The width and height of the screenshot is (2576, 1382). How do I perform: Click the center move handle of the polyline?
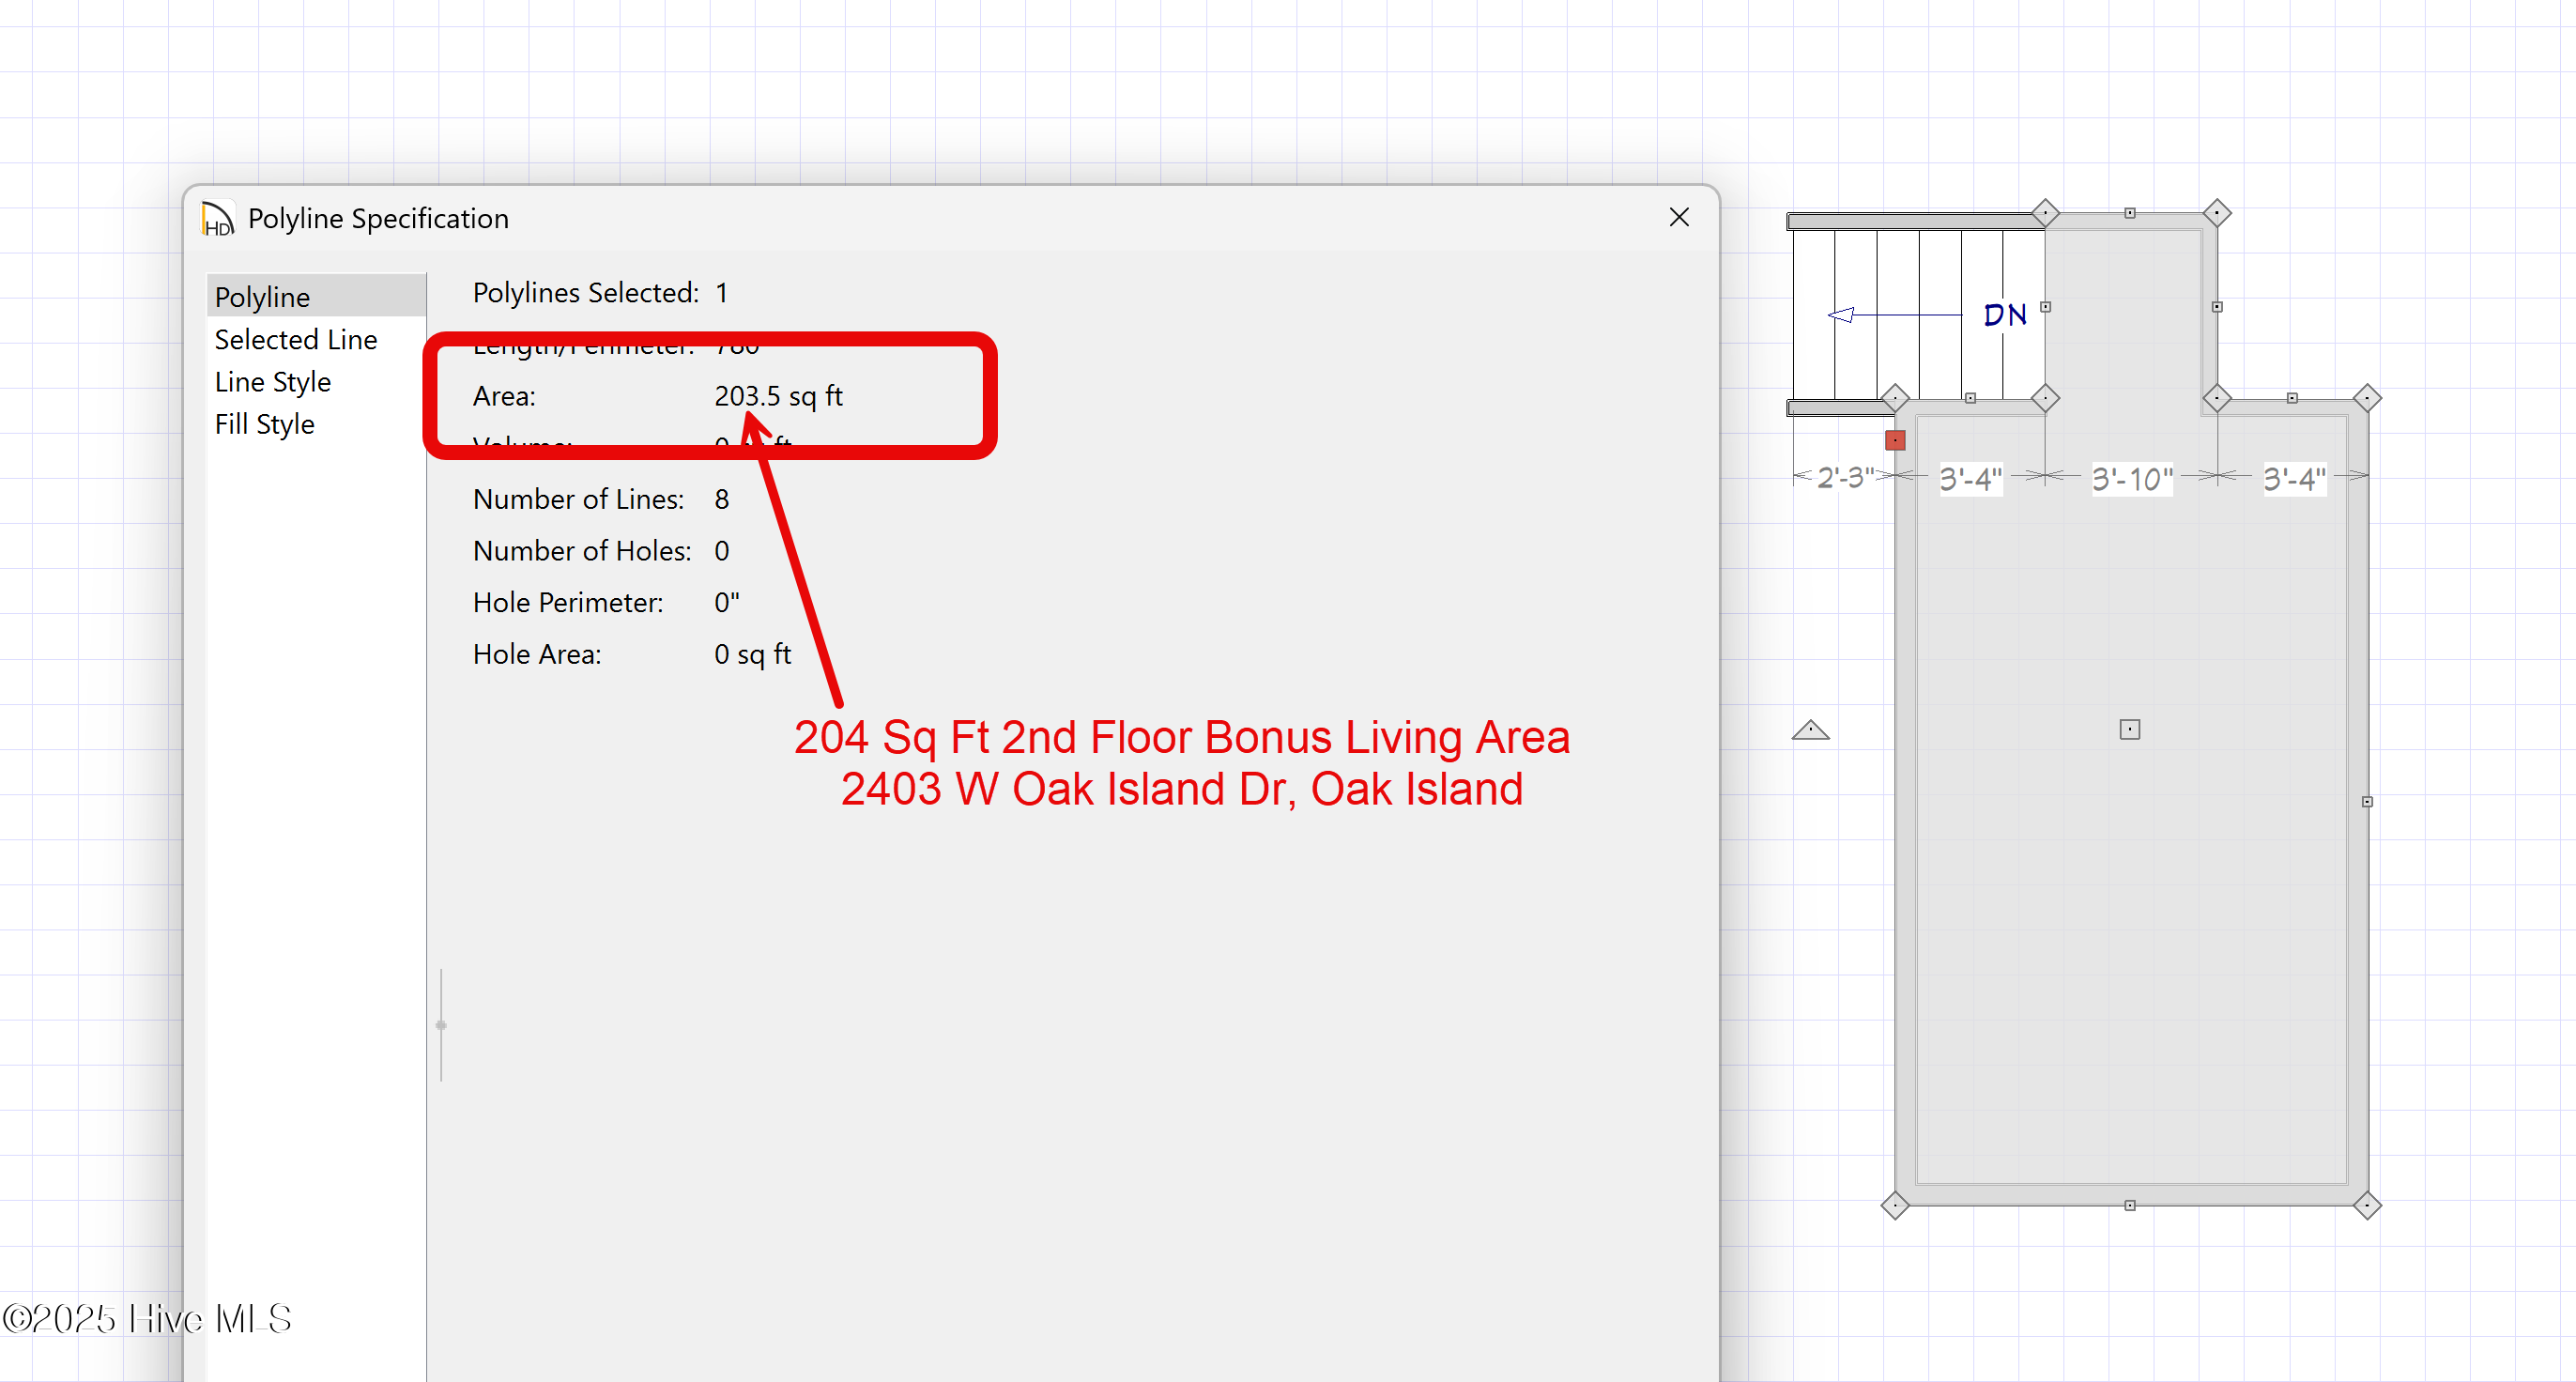pyautogui.click(x=2129, y=729)
